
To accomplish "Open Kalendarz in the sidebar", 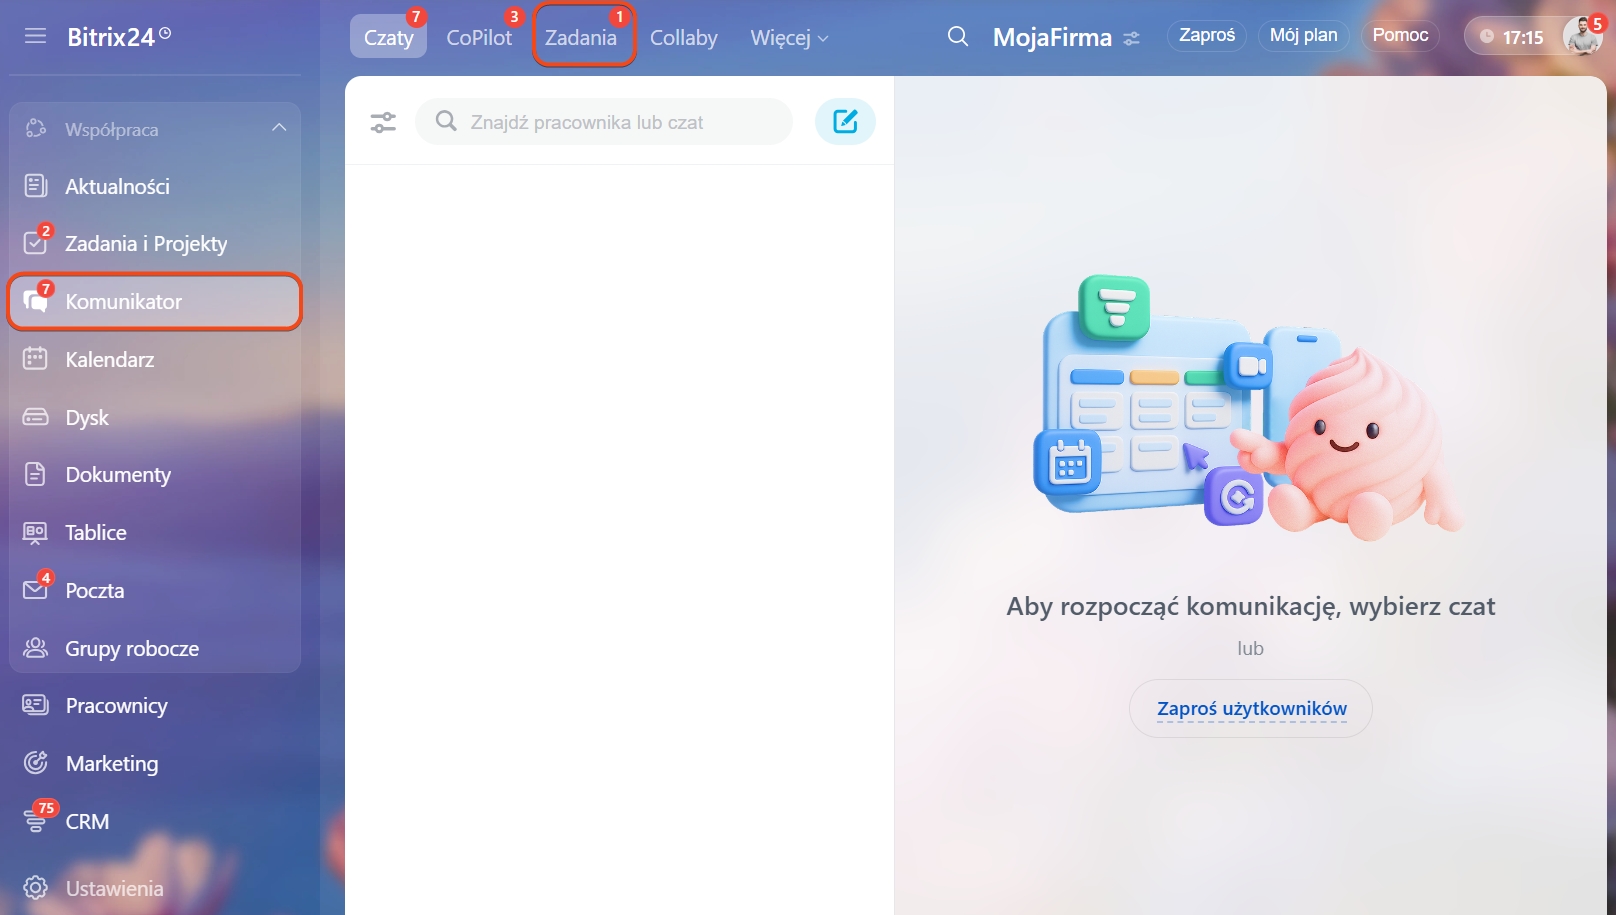I will pyautogui.click(x=155, y=360).
